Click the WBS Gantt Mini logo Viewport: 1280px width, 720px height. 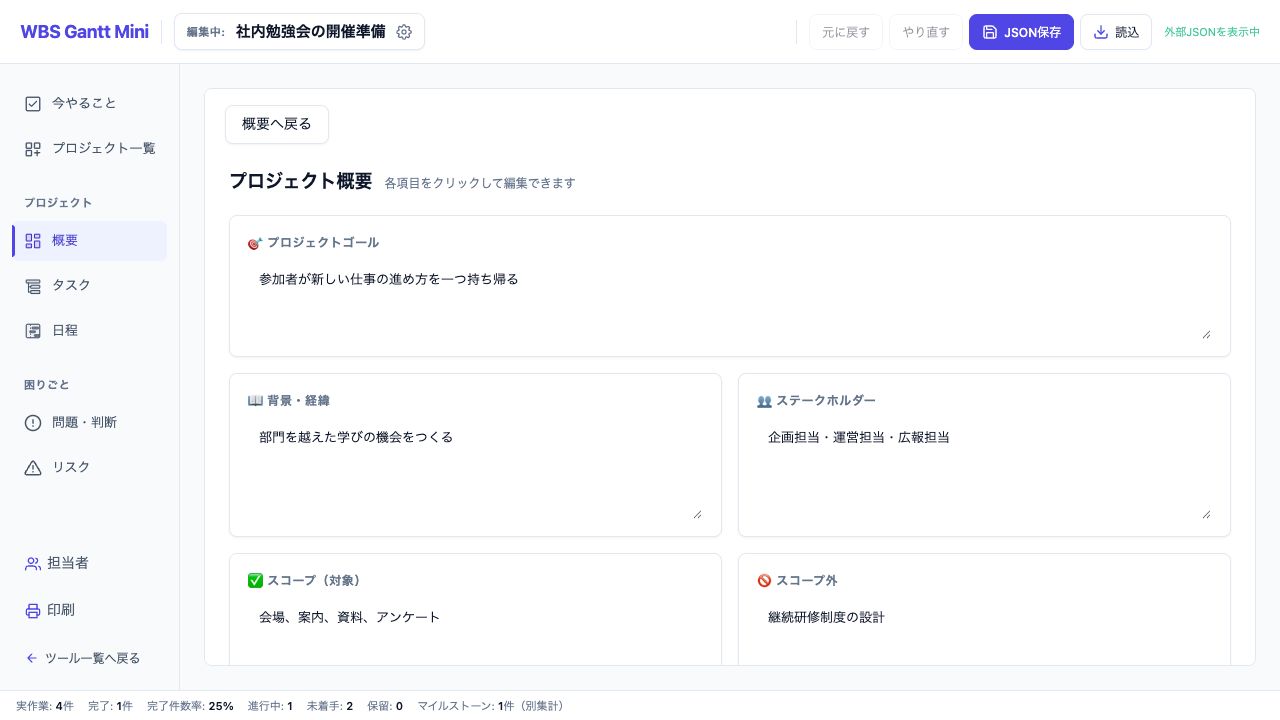(x=84, y=32)
